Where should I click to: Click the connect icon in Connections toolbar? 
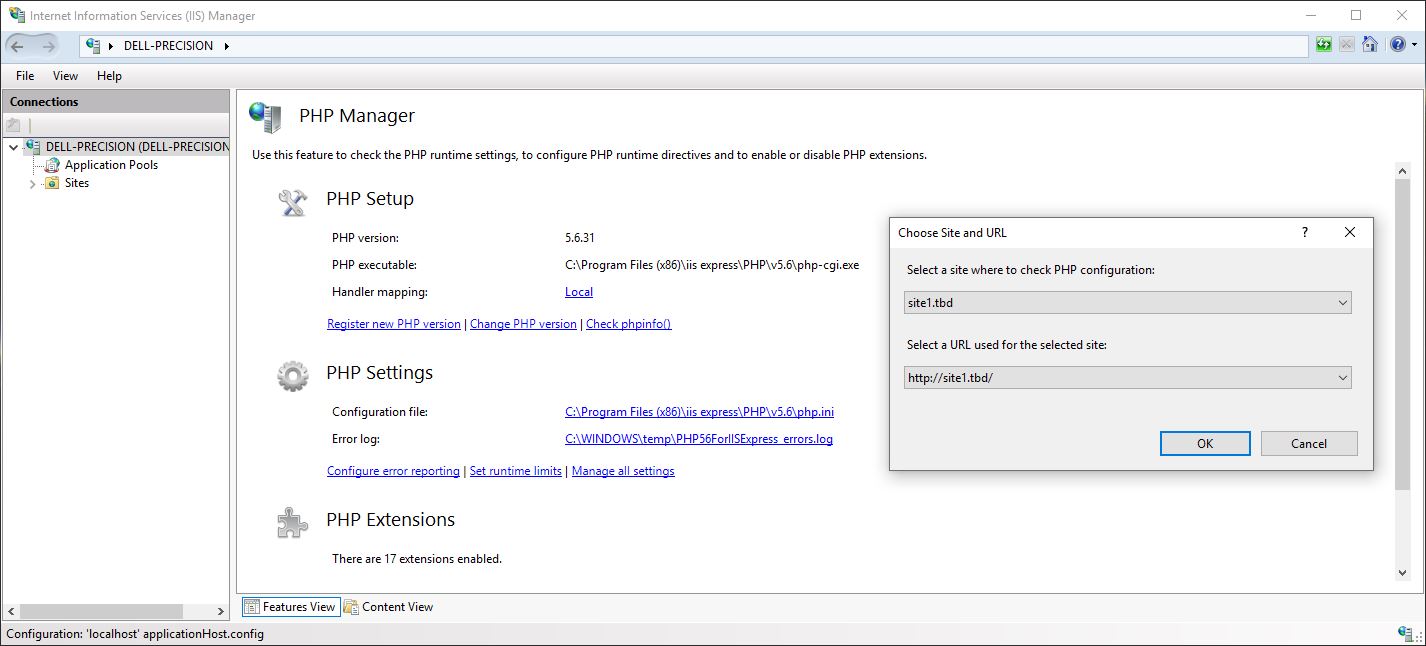[13, 125]
